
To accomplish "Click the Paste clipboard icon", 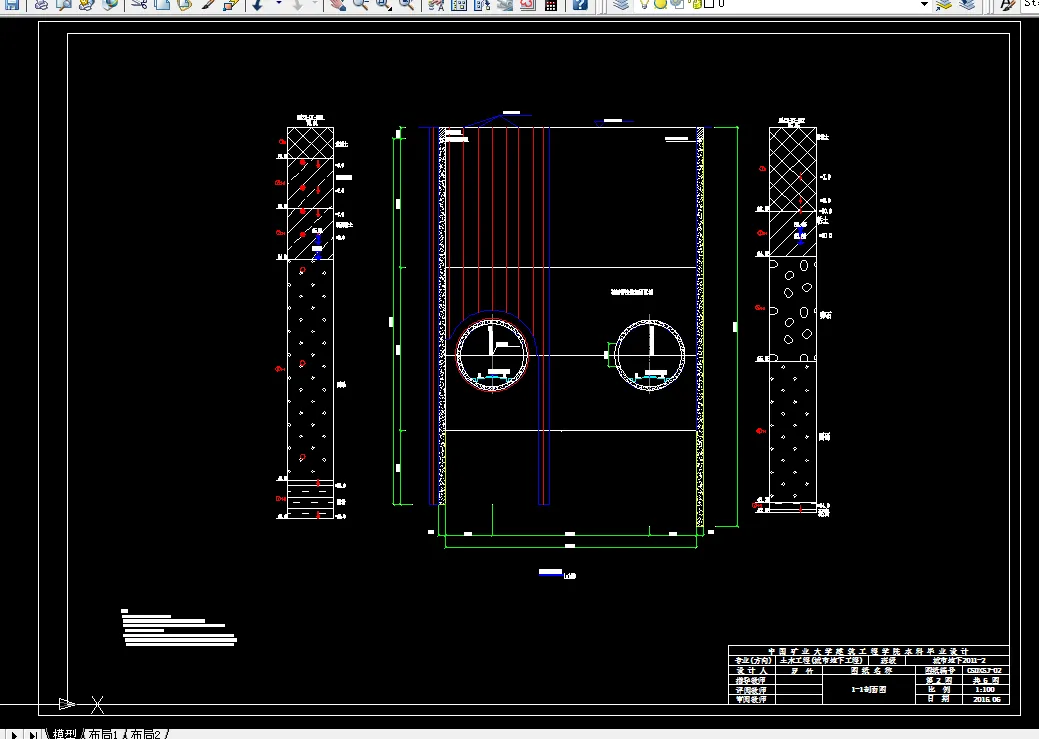I will coord(185,5).
